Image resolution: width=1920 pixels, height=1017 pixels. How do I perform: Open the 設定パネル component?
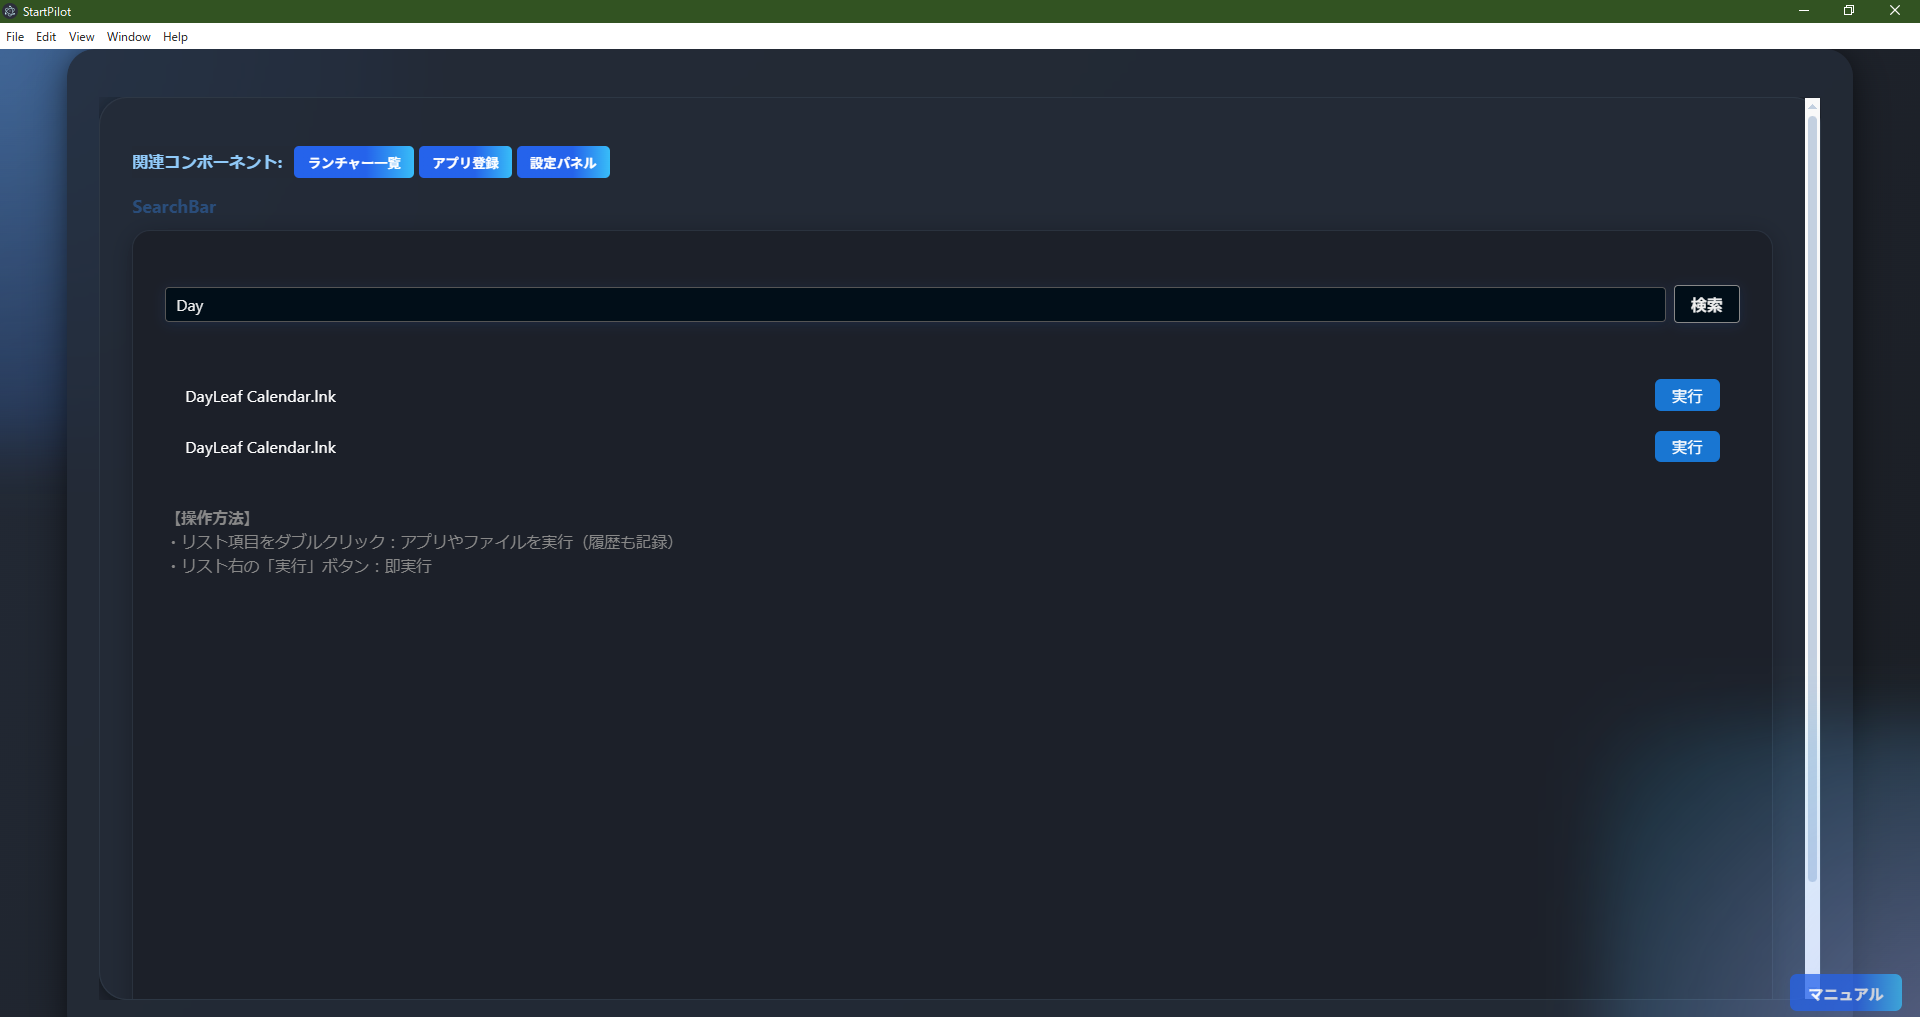pos(562,162)
